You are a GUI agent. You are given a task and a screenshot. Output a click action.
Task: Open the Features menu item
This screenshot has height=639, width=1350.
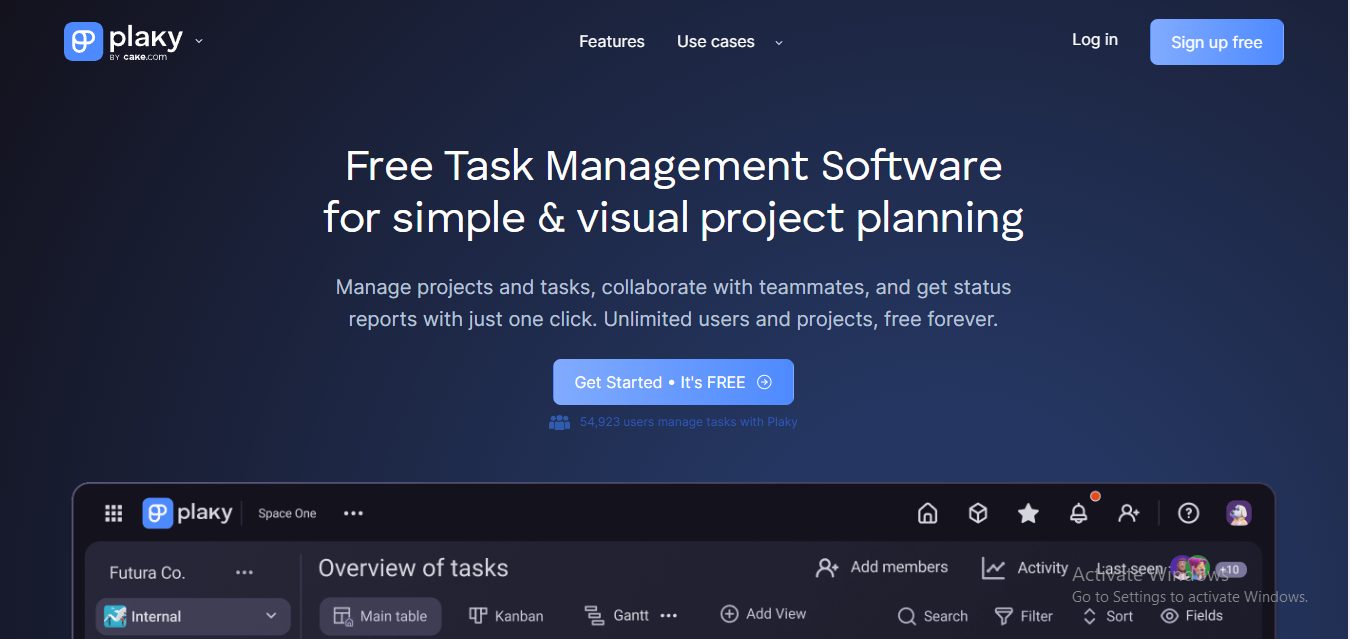pyautogui.click(x=612, y=42)
